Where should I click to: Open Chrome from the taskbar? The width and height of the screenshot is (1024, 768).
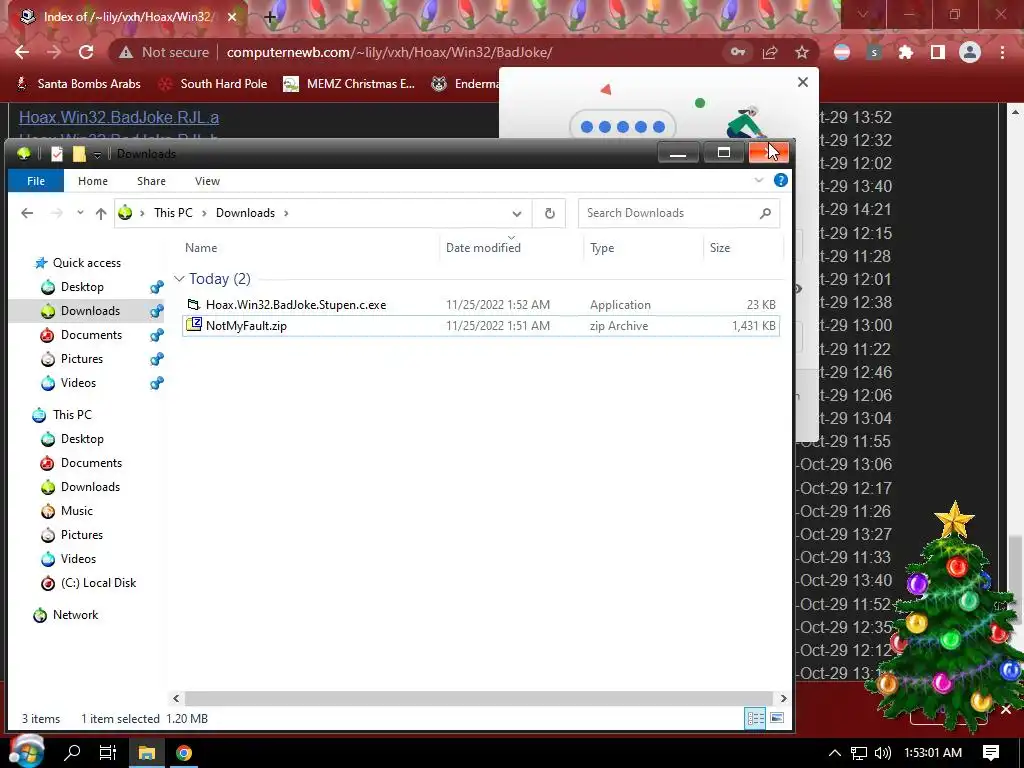tap(184, 752)
